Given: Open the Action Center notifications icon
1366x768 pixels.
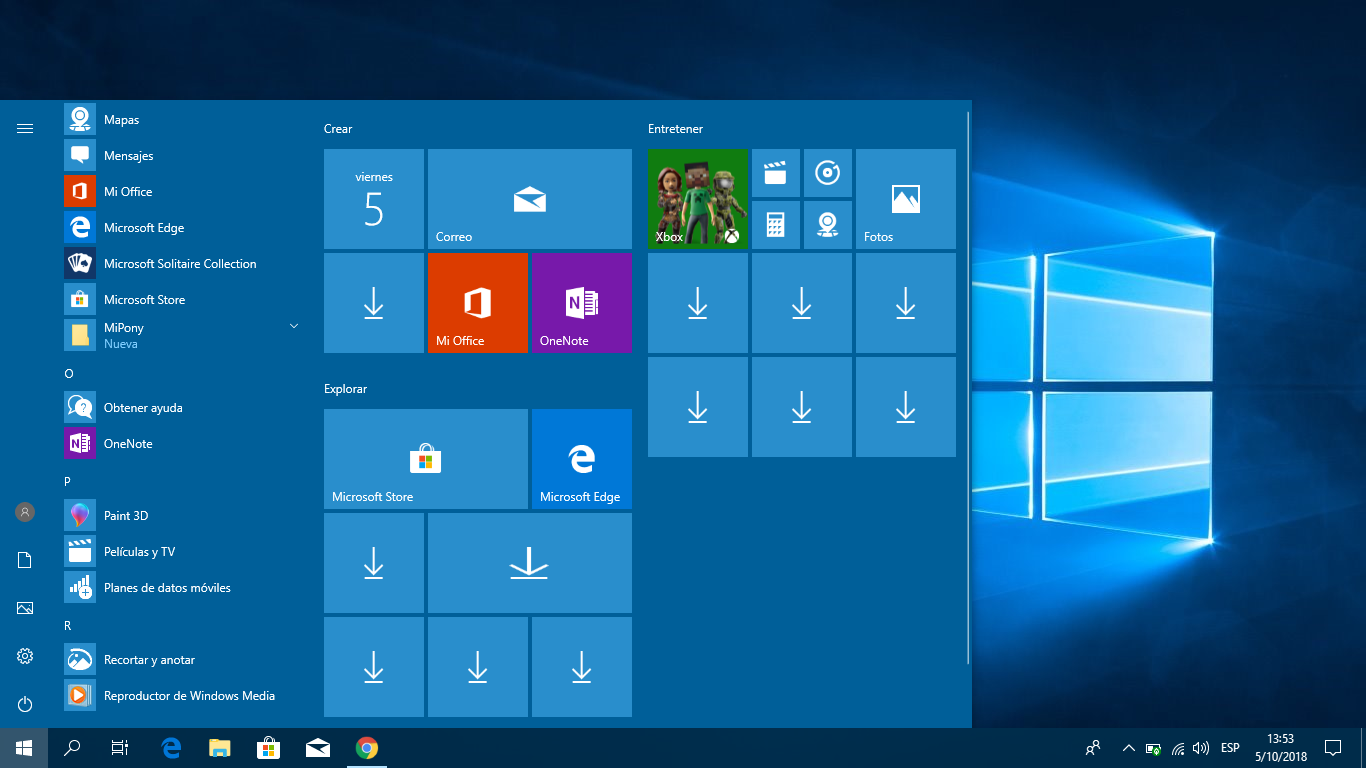Looking at the screenshot, I should click(x=1333, y=748).
